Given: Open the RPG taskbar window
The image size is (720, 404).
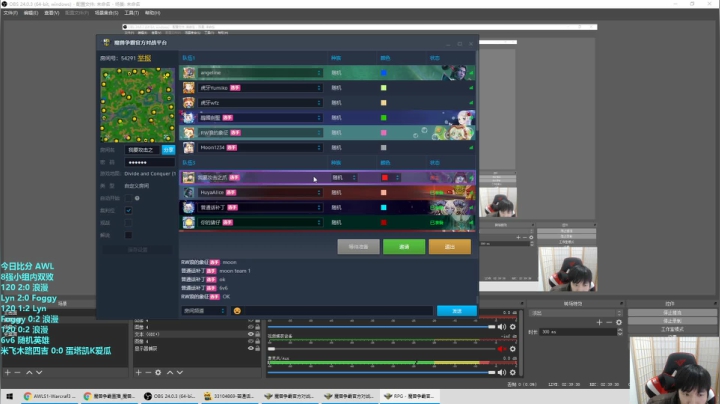Looking at the screenshot, I should [x=409, y=396].
